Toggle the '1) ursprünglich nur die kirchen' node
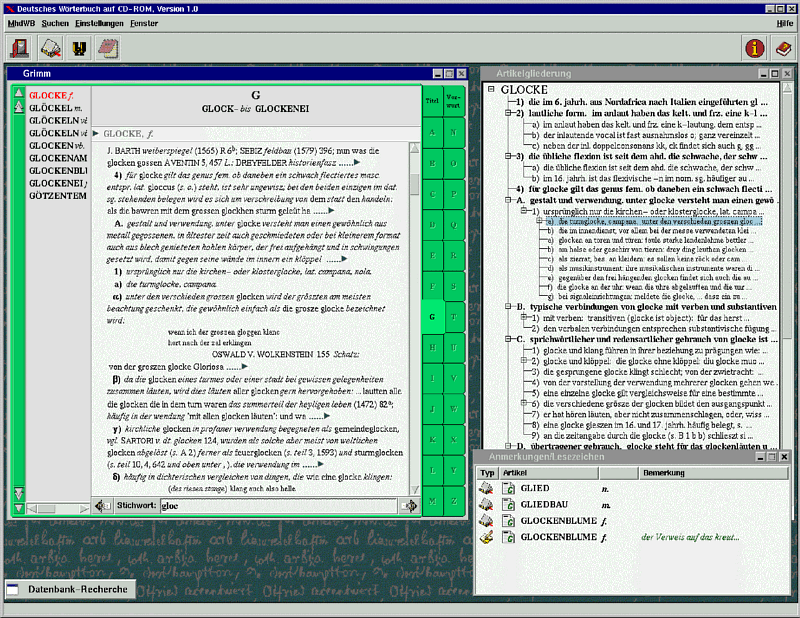Image resolution: width=800 pixels, height=618 pixels. [x=523, y=211]
